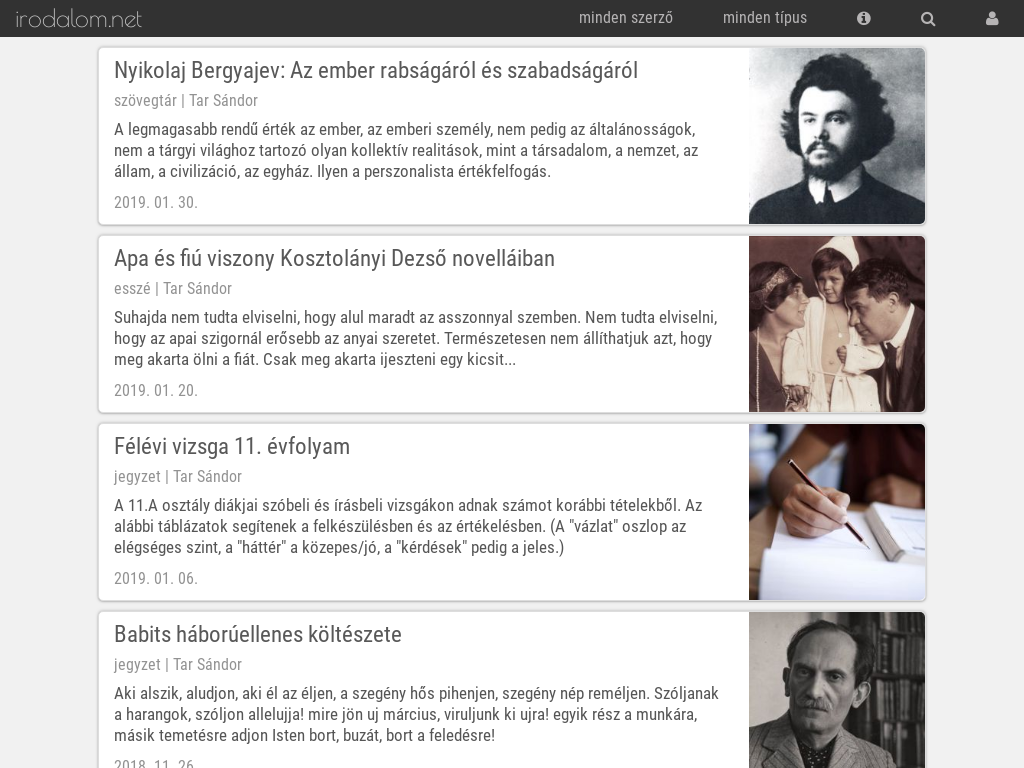Open article 'Apa és fiú viszony Kosztolányi Dezső novelláiban'
The width and height of the screenshot is (1024, 768).
point(334,259)
